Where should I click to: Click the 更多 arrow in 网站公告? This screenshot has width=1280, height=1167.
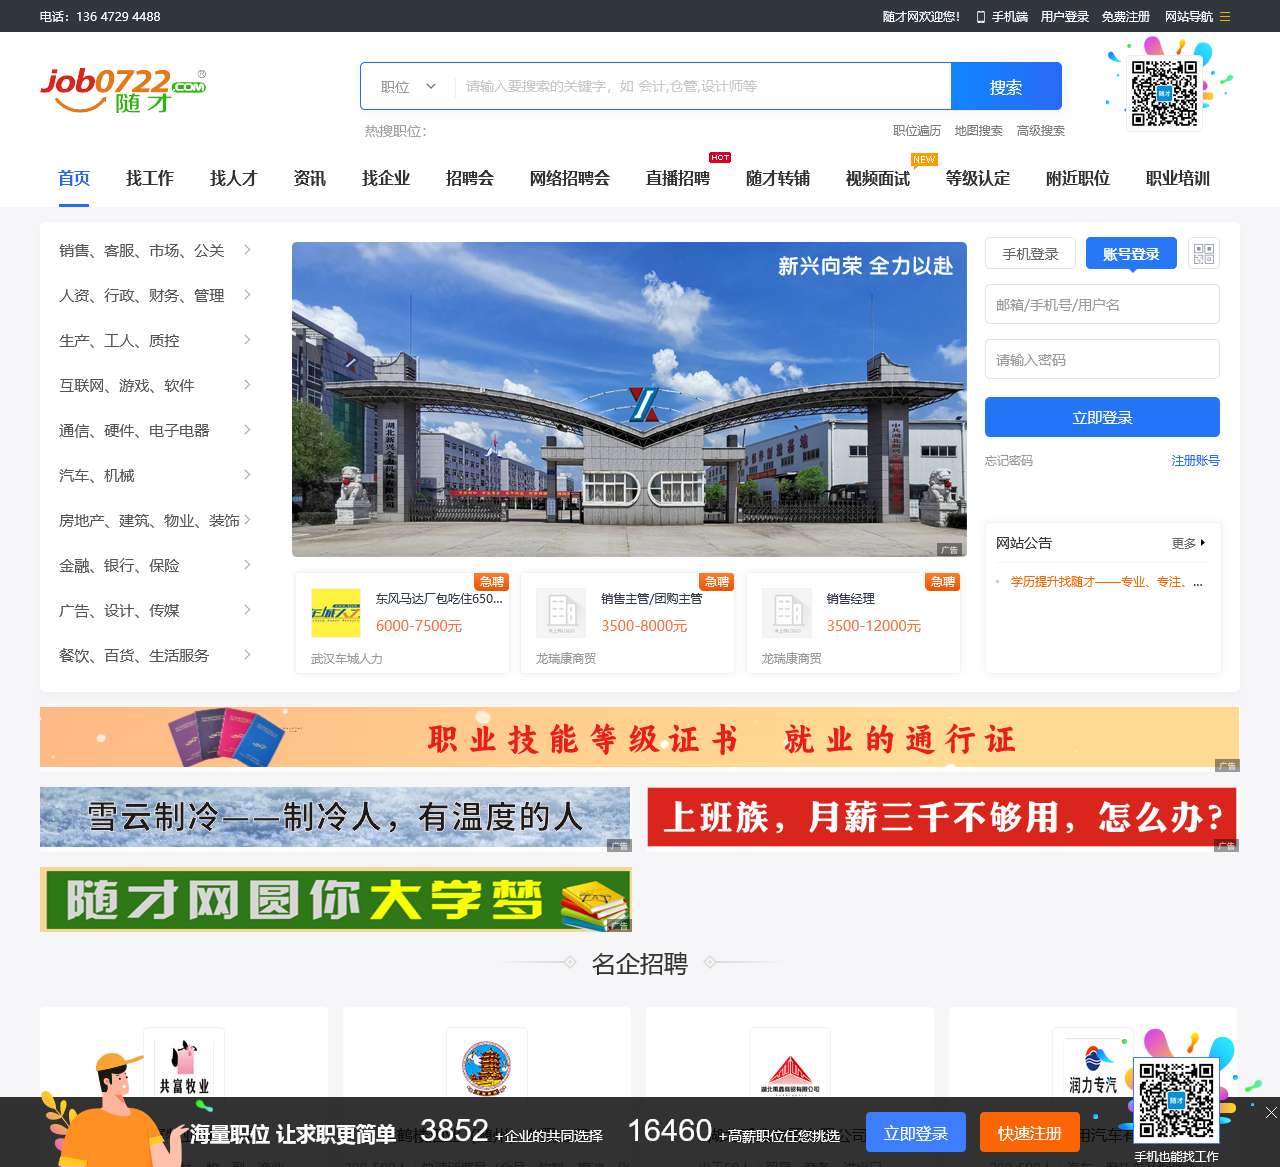tap(1189, 543)
